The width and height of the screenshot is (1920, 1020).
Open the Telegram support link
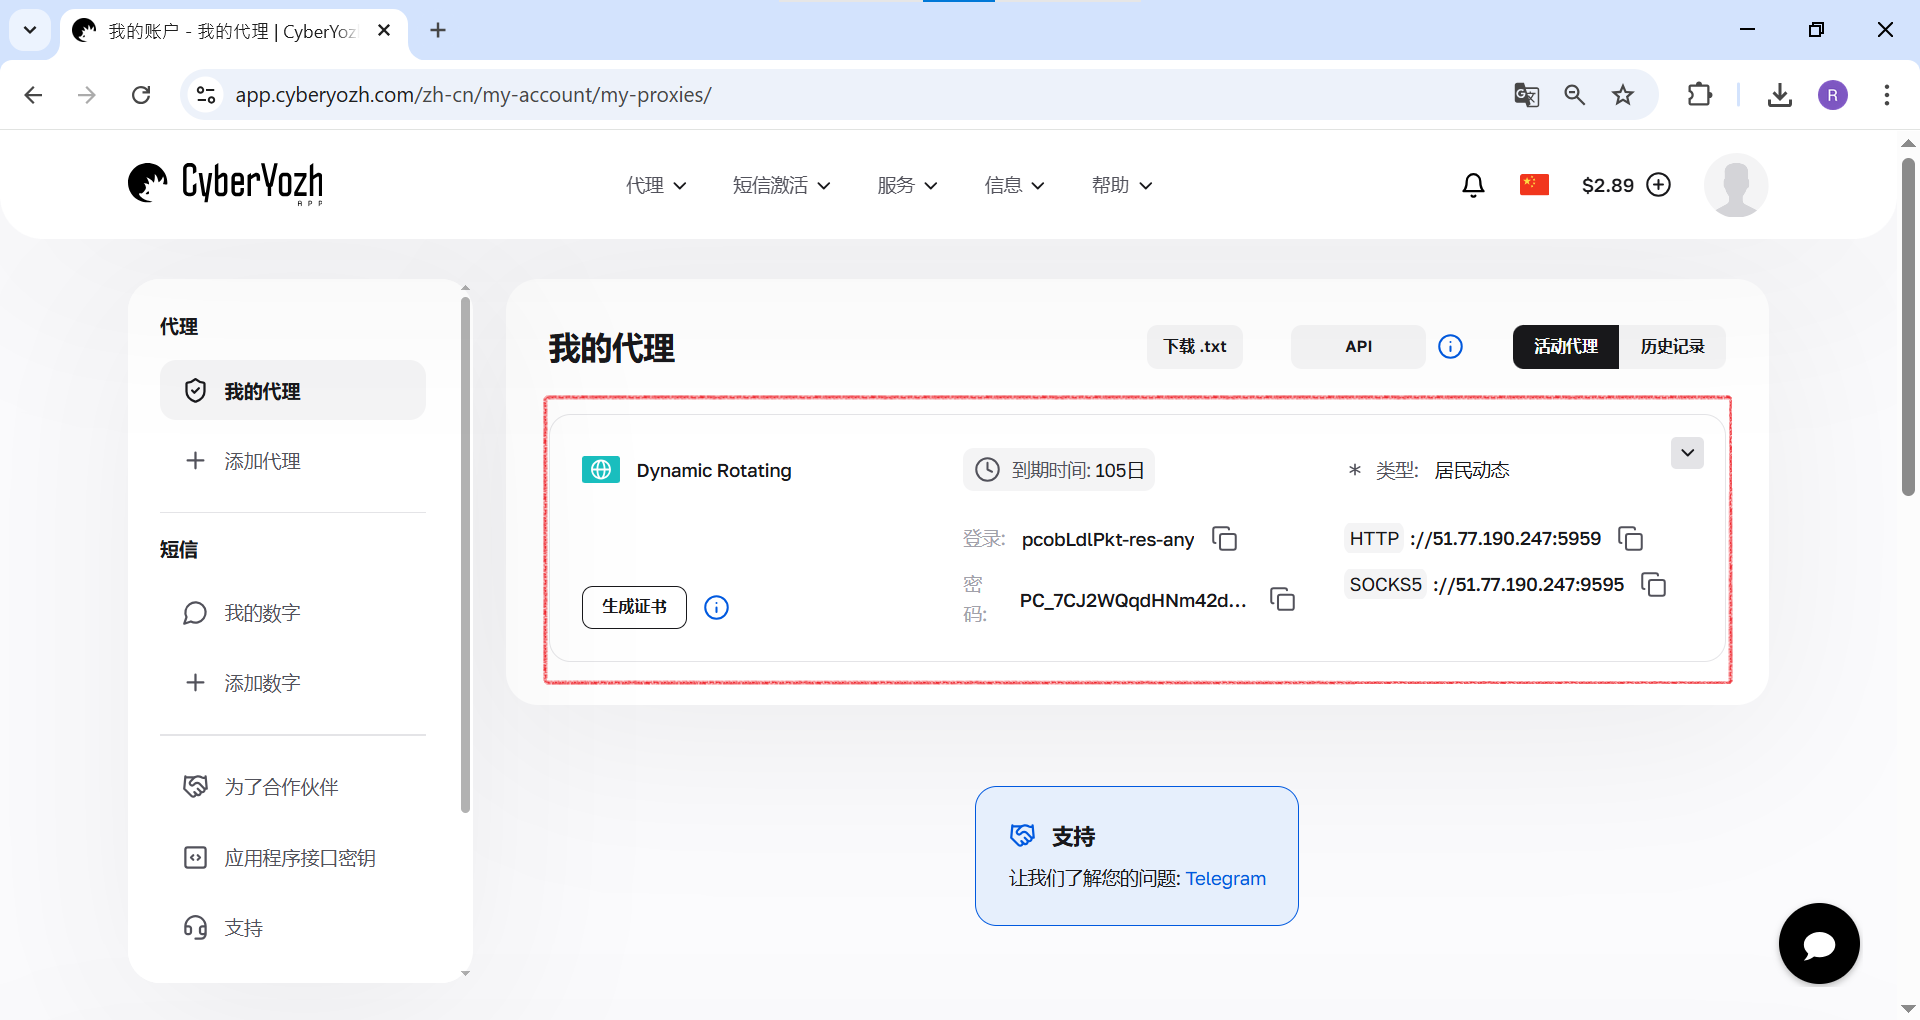(x=1225, y=878)
